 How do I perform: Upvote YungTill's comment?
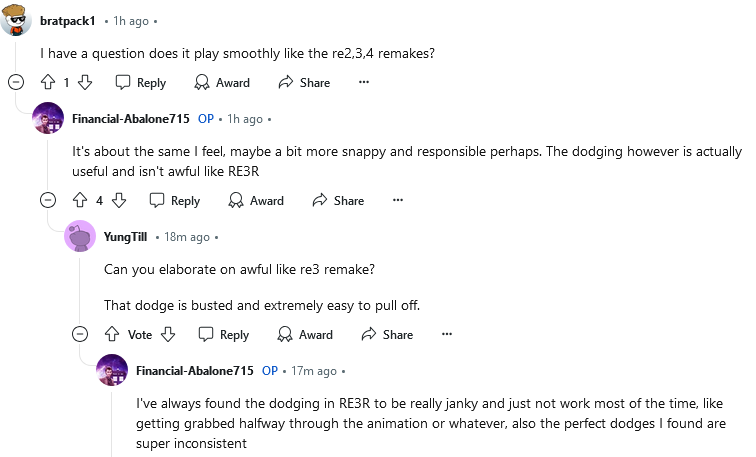click(x=112, y=334)
